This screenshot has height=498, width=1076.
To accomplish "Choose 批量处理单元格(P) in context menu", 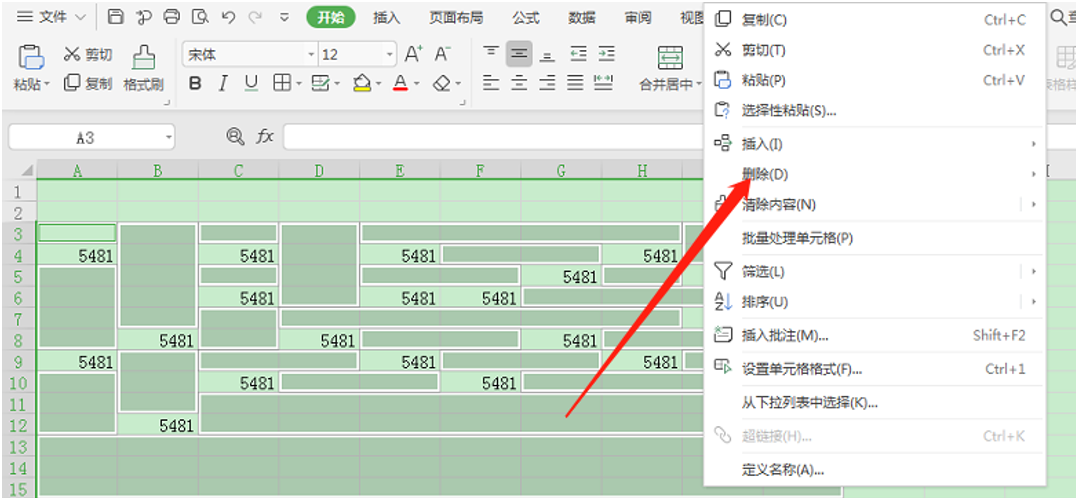I will pyautogui.click(x=875, y=238).
